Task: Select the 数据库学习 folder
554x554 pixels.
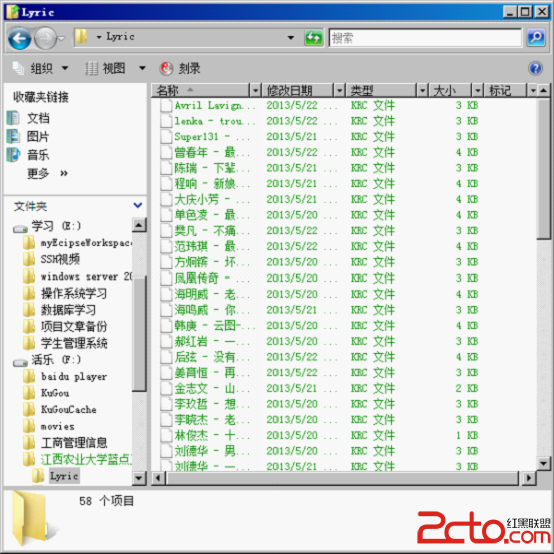Action: coord(59,310)
